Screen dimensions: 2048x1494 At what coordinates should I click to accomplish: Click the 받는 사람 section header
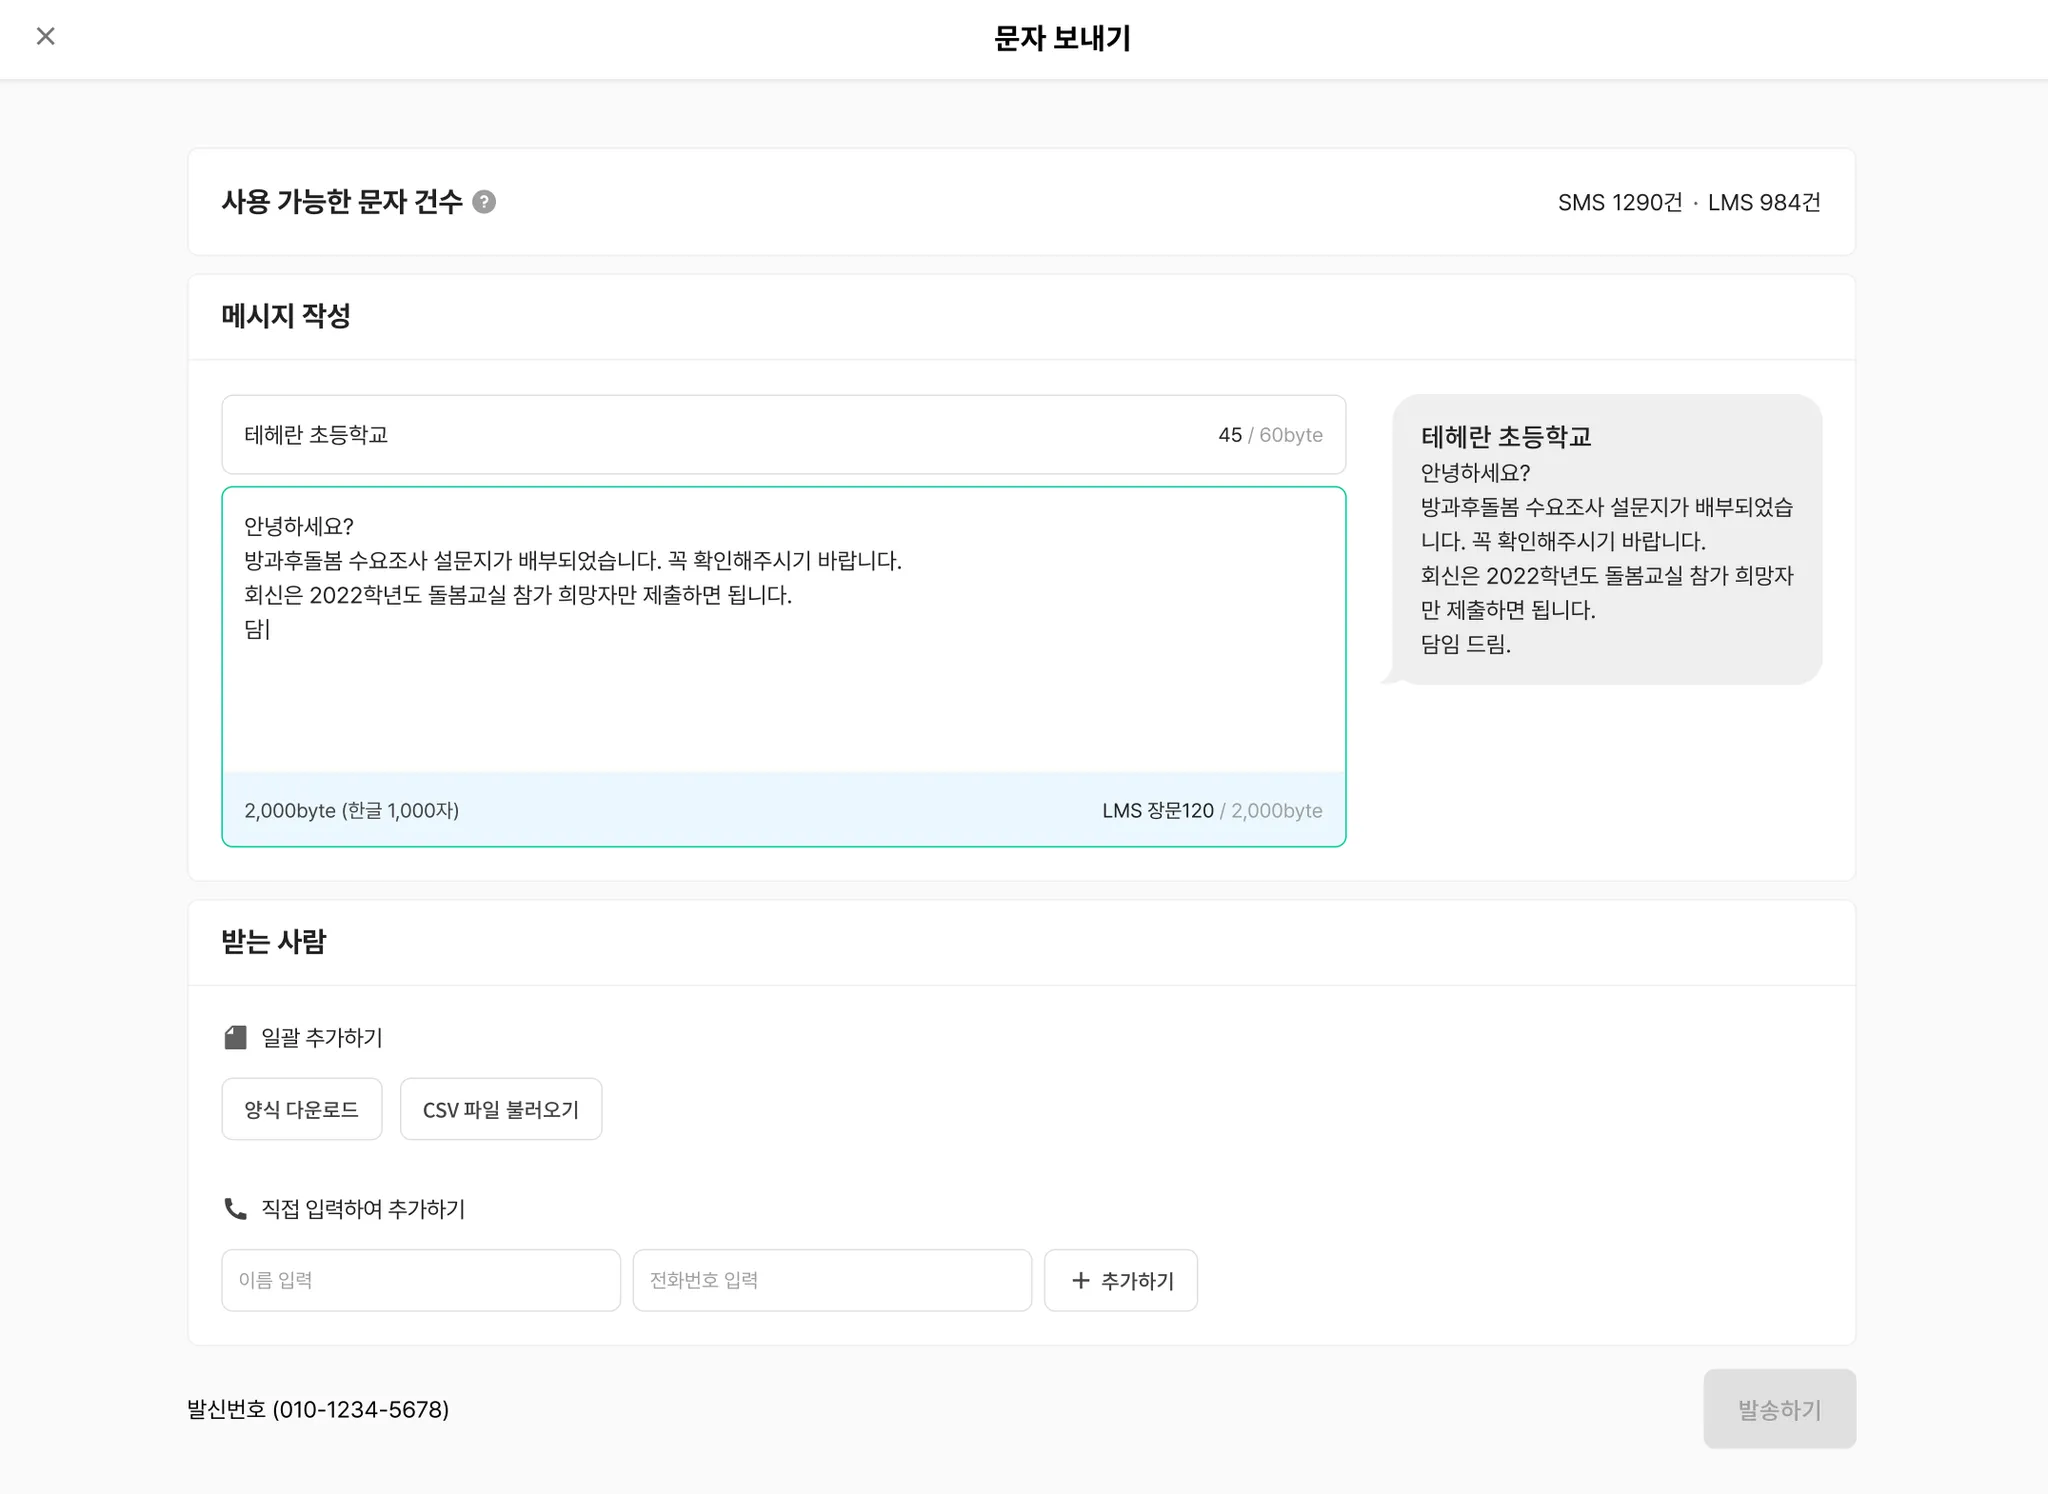274,942
